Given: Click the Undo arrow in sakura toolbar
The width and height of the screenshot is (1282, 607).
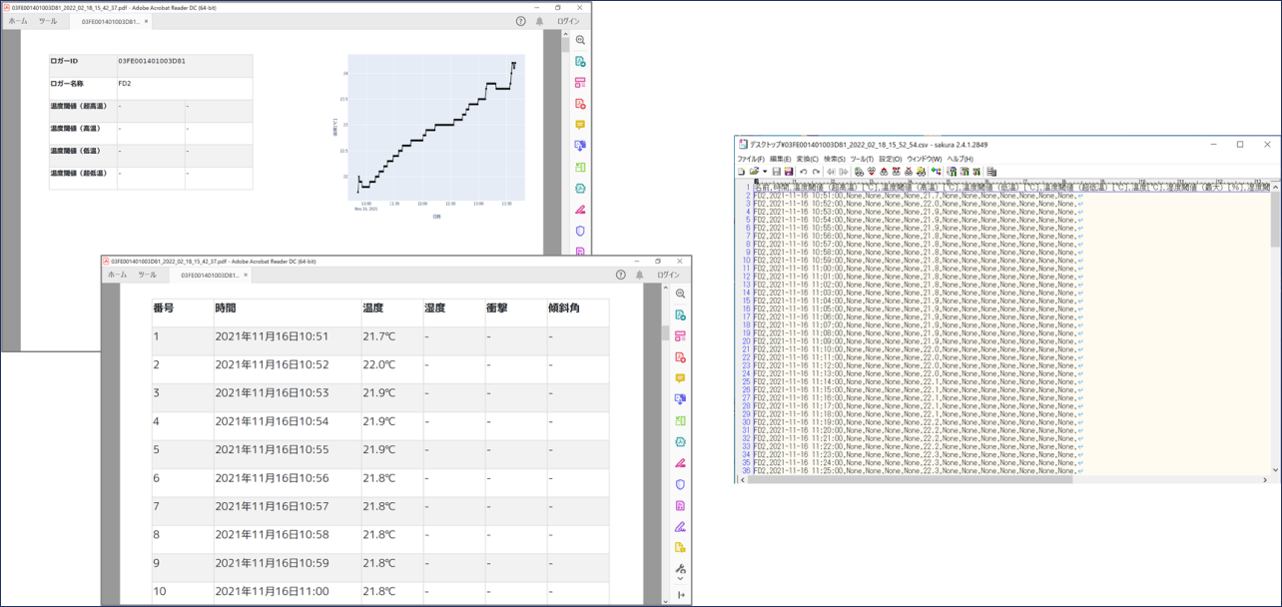Looking at the screenshot, I should [802, 172].
